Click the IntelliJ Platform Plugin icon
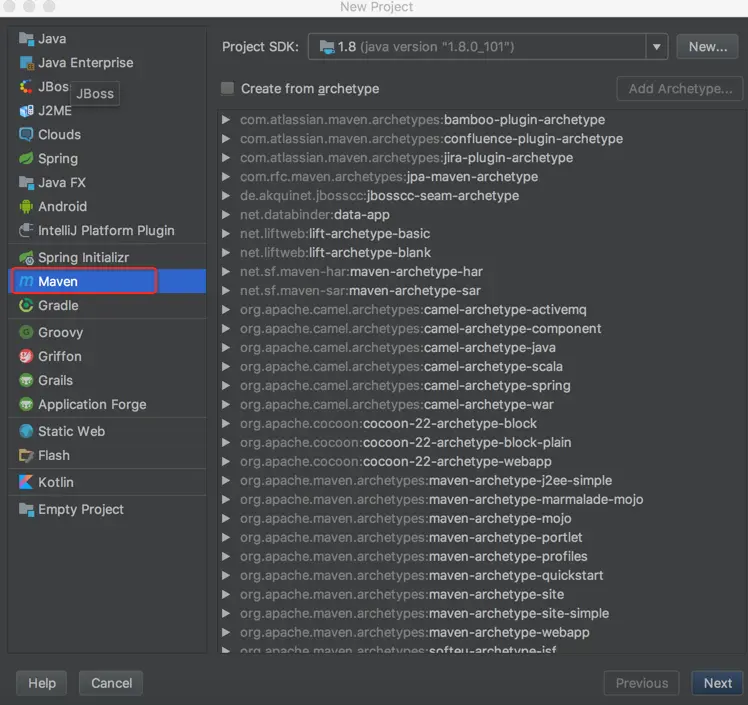 (x=26, y=230)
